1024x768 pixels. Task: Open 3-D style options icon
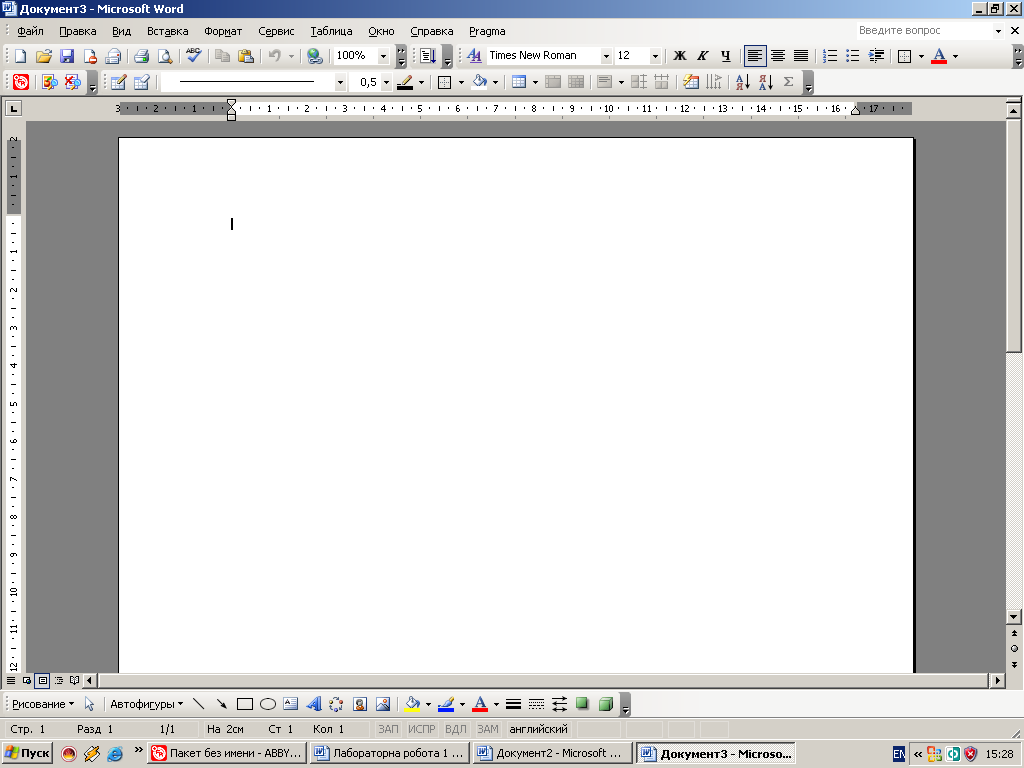[605, 704]
